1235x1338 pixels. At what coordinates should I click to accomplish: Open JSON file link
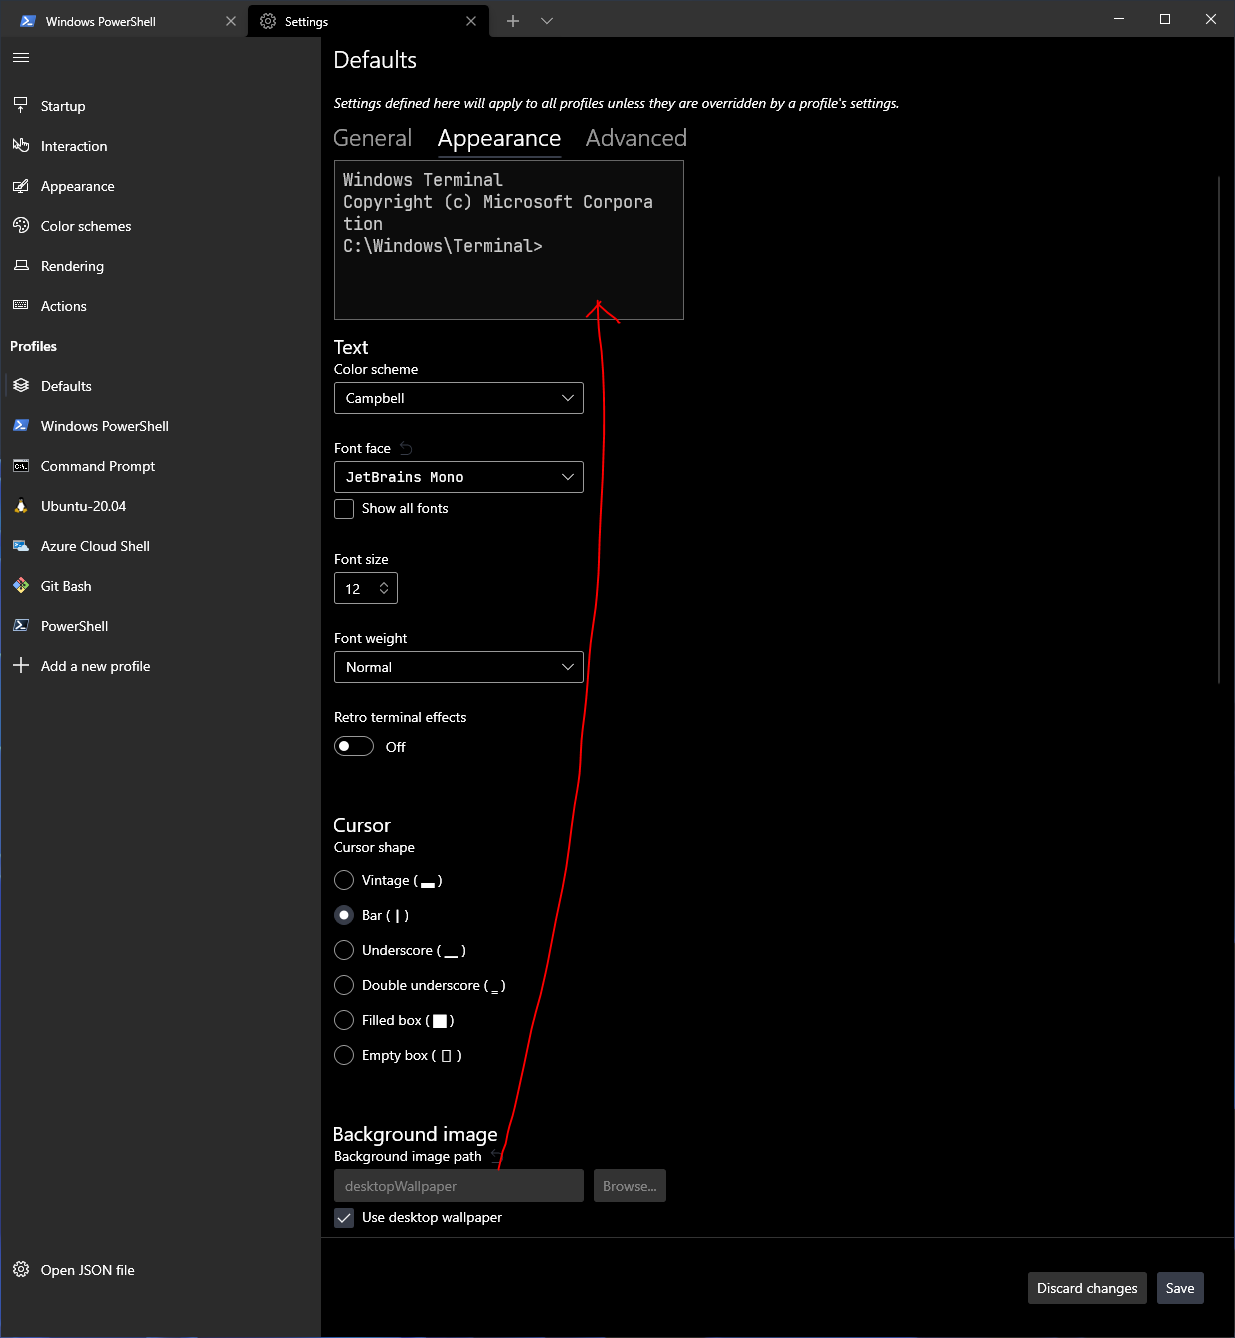pos(88,1270)
